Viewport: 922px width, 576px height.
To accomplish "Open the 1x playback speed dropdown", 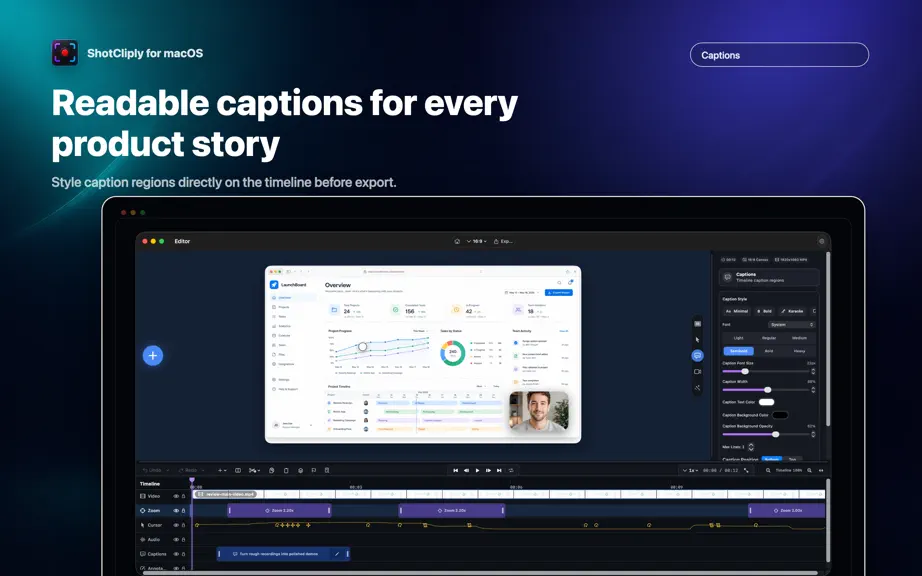I will [690, 470].
